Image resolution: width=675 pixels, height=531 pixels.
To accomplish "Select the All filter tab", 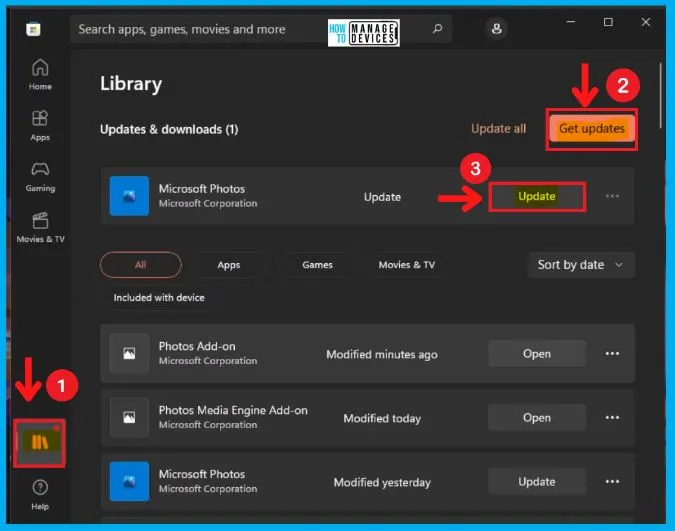I will 141,265.
